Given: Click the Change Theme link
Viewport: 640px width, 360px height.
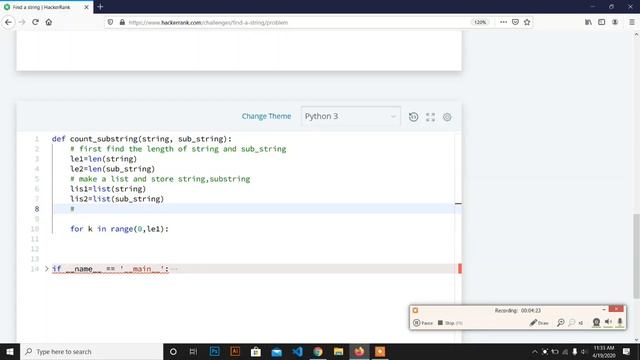Looking at the screenshot, I should point(266,116).
